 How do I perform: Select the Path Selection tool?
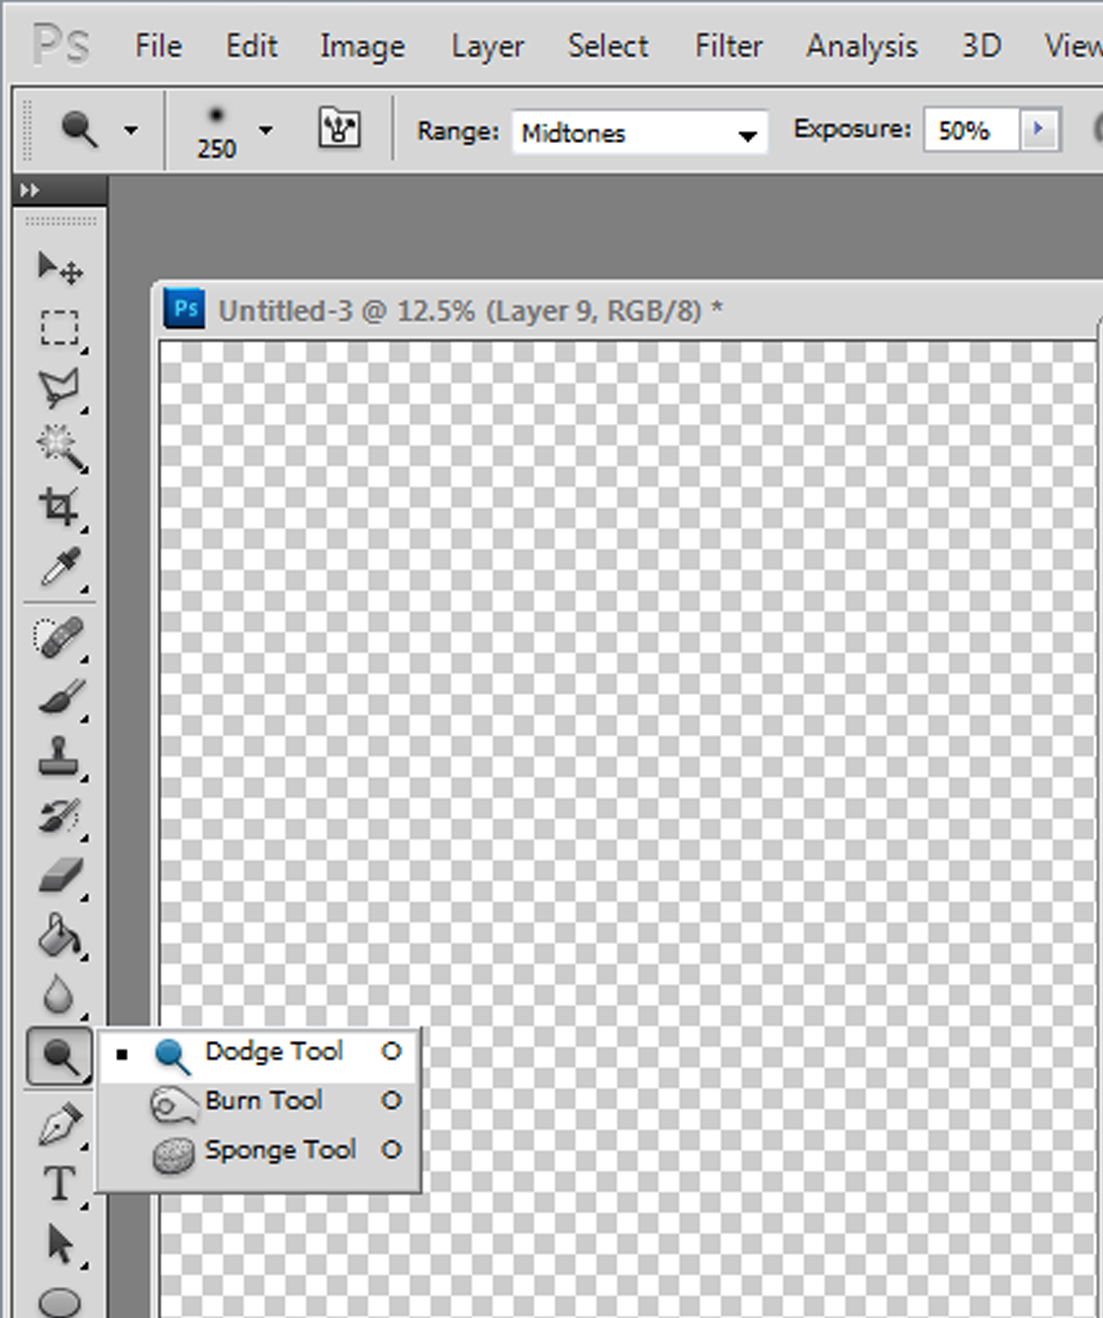[59, 1244]
